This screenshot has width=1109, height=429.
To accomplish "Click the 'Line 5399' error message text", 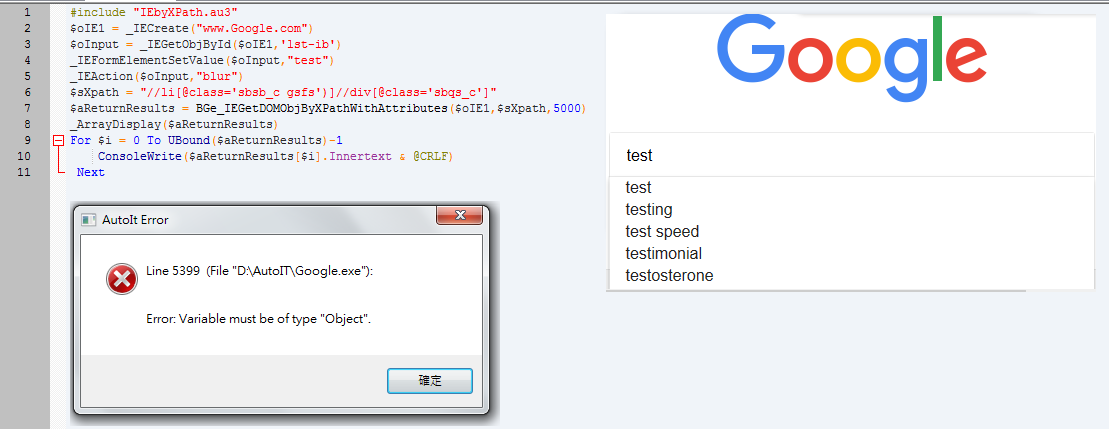I will pos(260,271).
